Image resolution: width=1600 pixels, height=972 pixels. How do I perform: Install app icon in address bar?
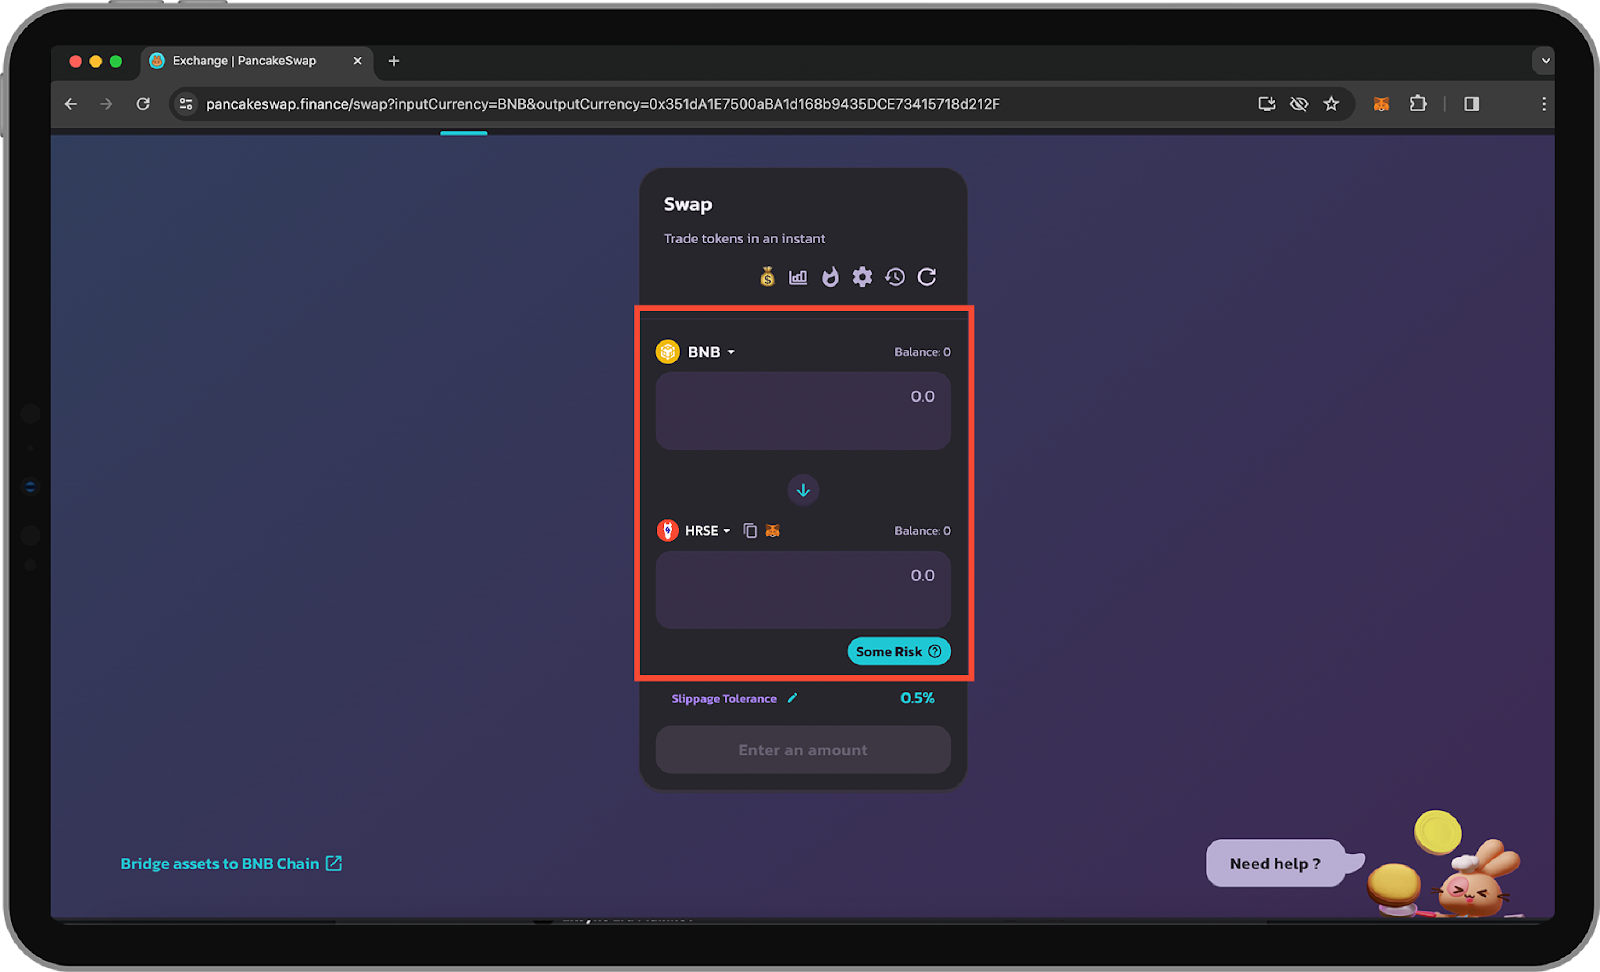click(1267, 104)
